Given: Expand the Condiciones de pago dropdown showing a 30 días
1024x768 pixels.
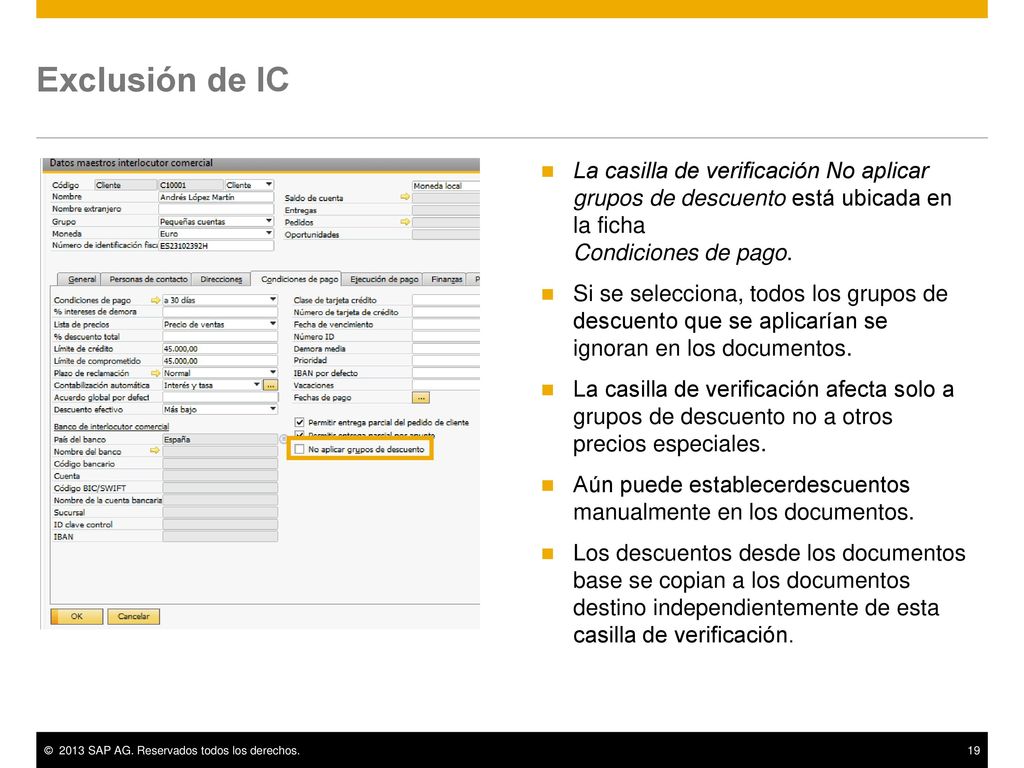Looking at the screenshot, I should 272,300.
